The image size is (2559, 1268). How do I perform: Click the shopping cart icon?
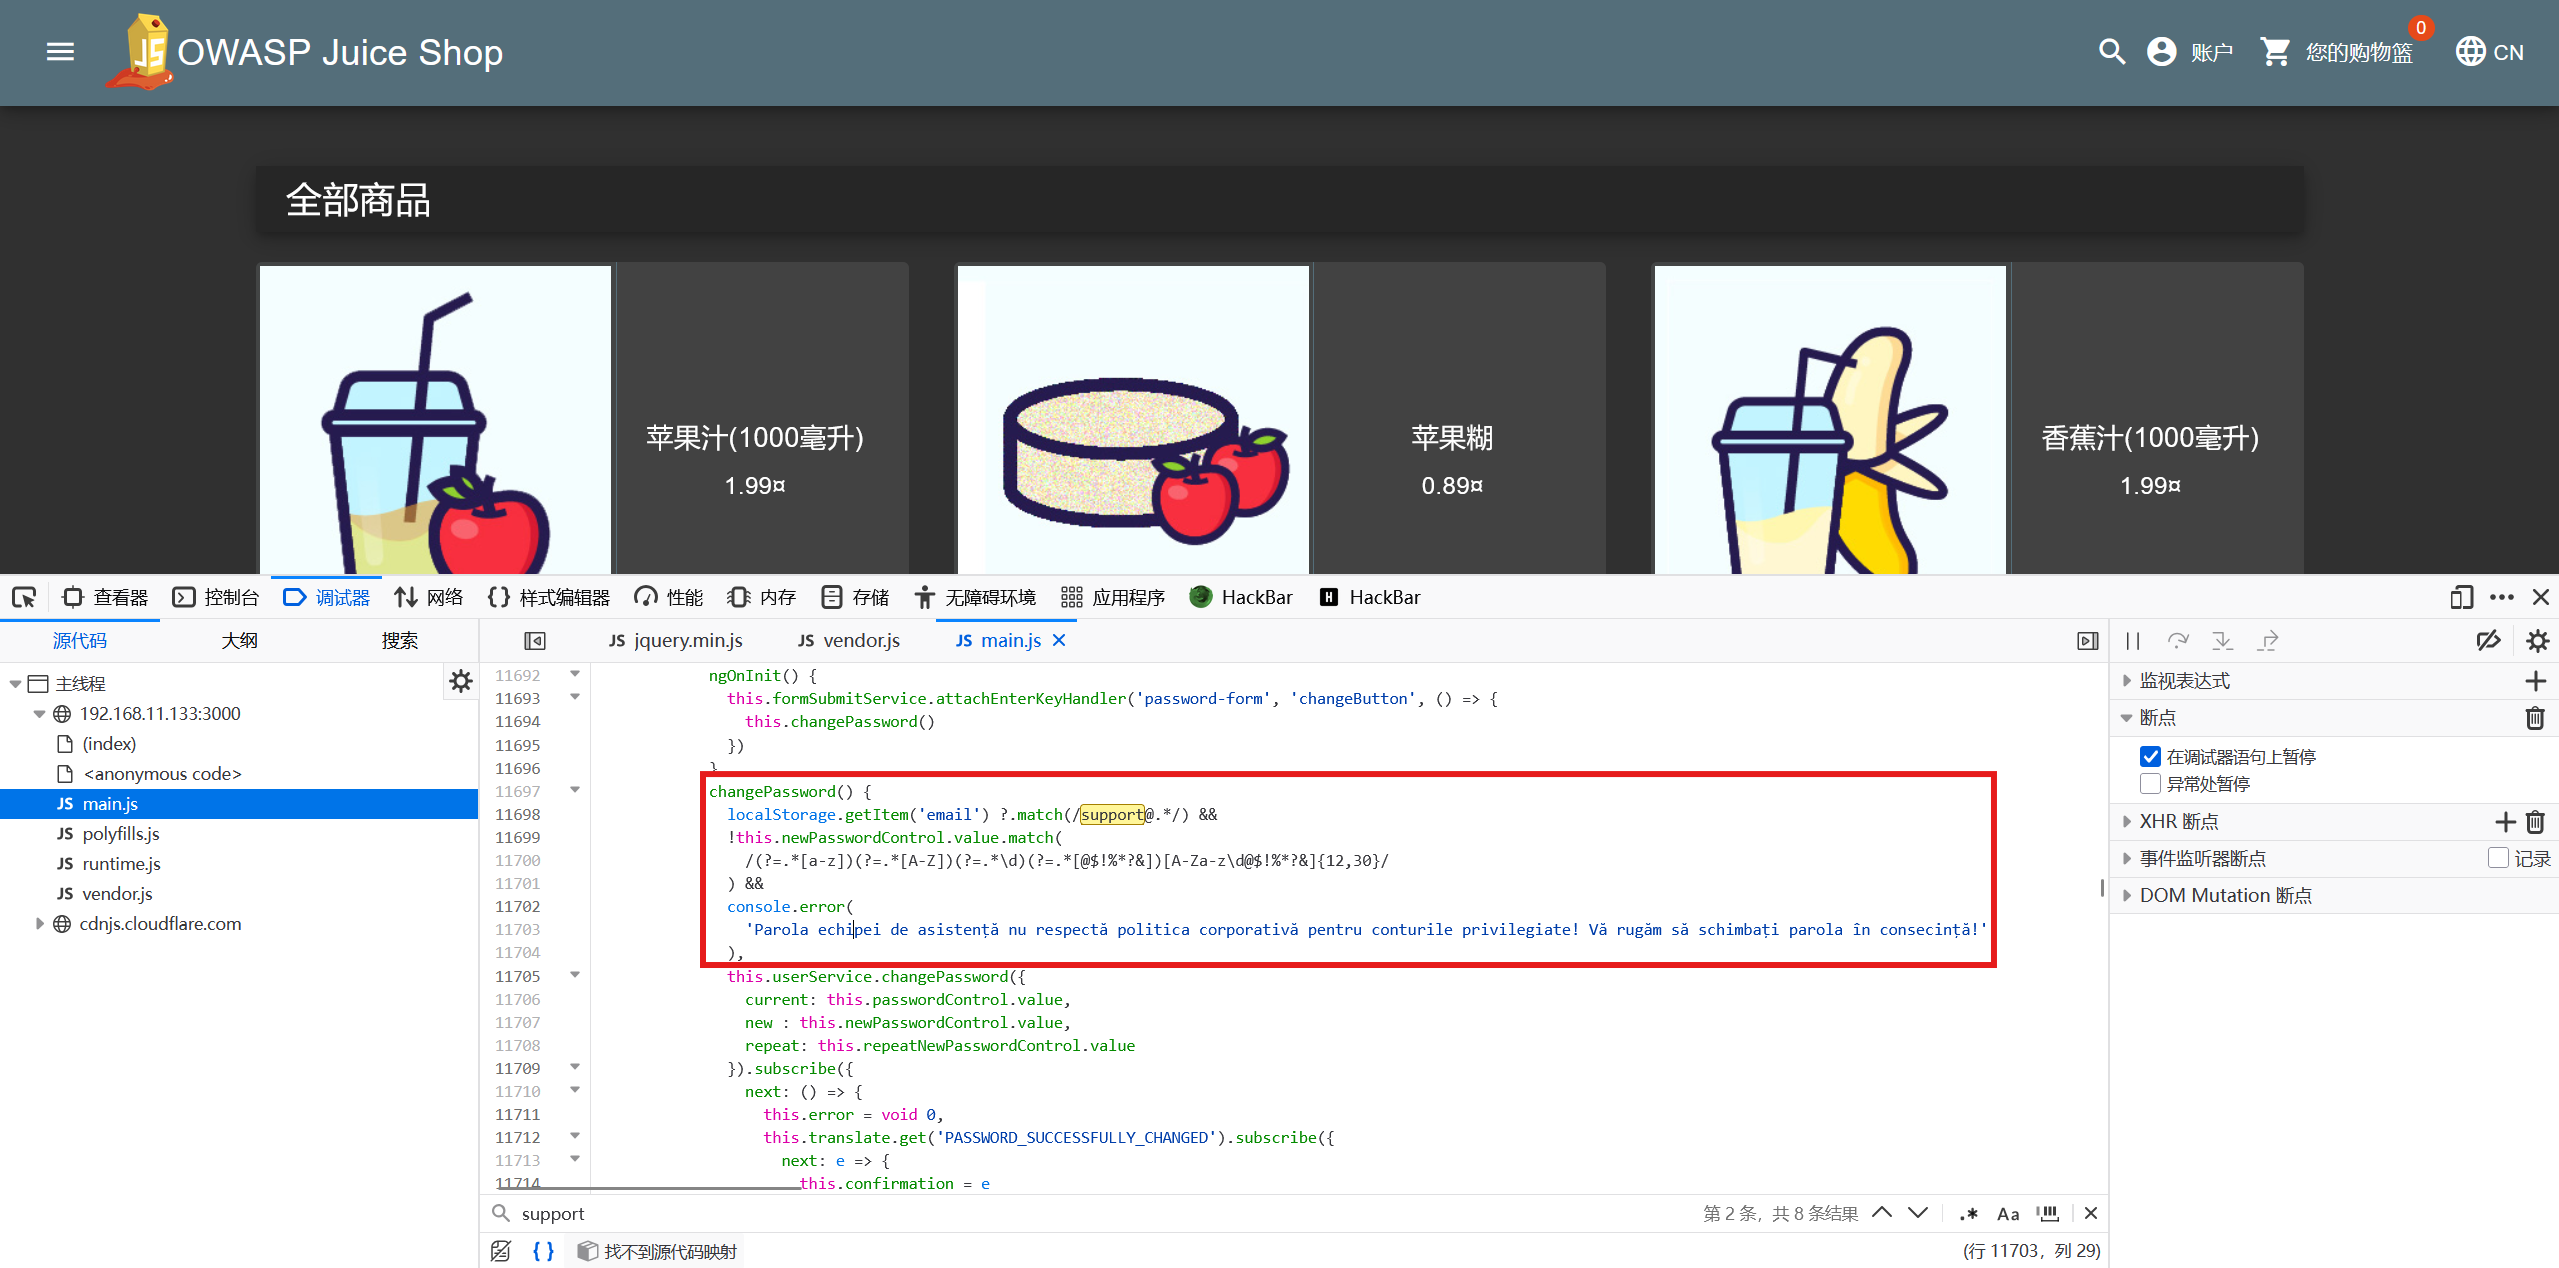point(2275,52)
